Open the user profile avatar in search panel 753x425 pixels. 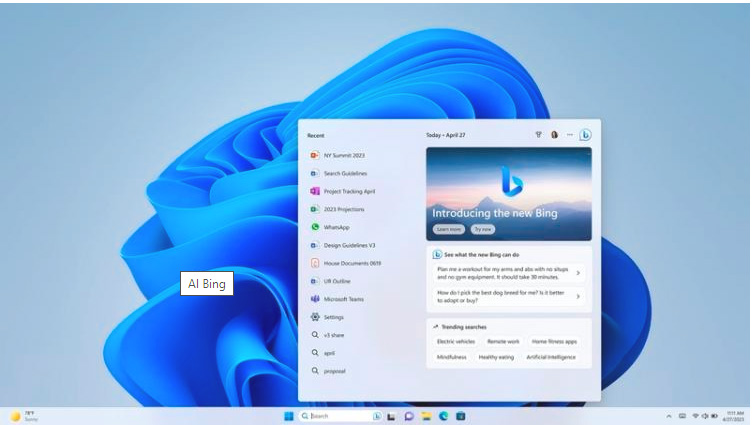pyautogui.click(x=554, y=135)
